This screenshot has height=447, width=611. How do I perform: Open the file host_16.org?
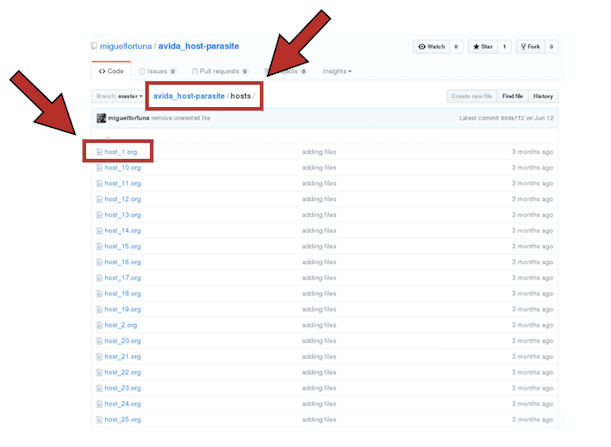click(x=123, y=262)
